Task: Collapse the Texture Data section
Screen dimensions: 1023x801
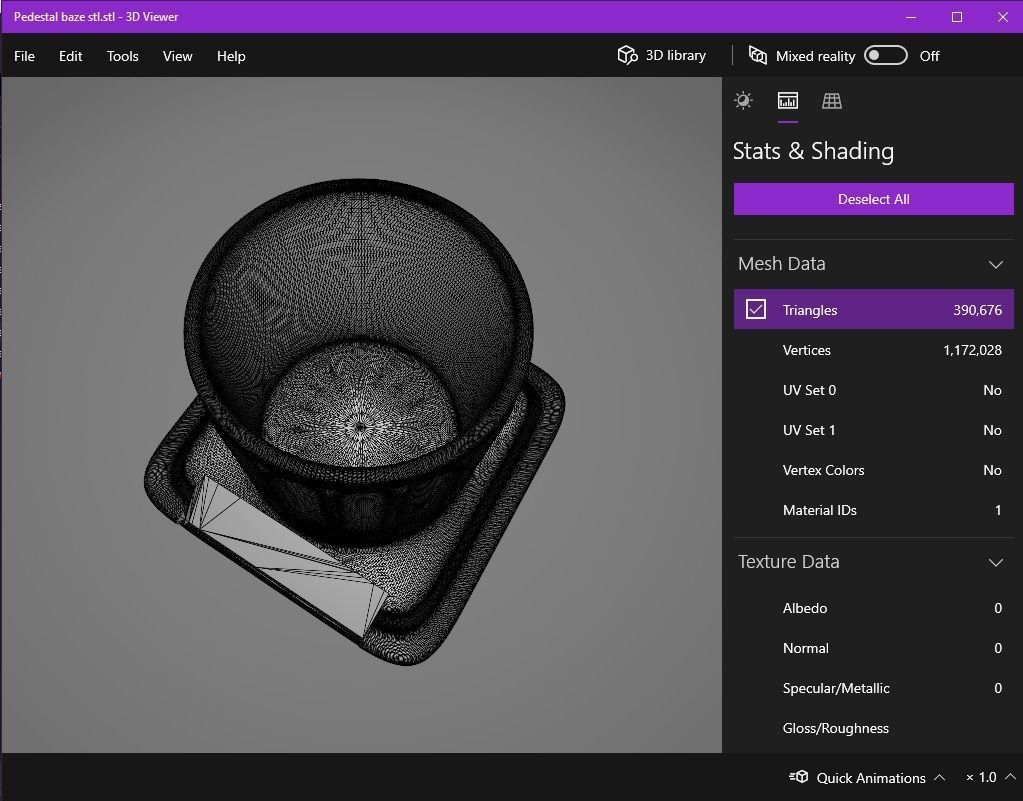Action: click(x=996, y=562)
